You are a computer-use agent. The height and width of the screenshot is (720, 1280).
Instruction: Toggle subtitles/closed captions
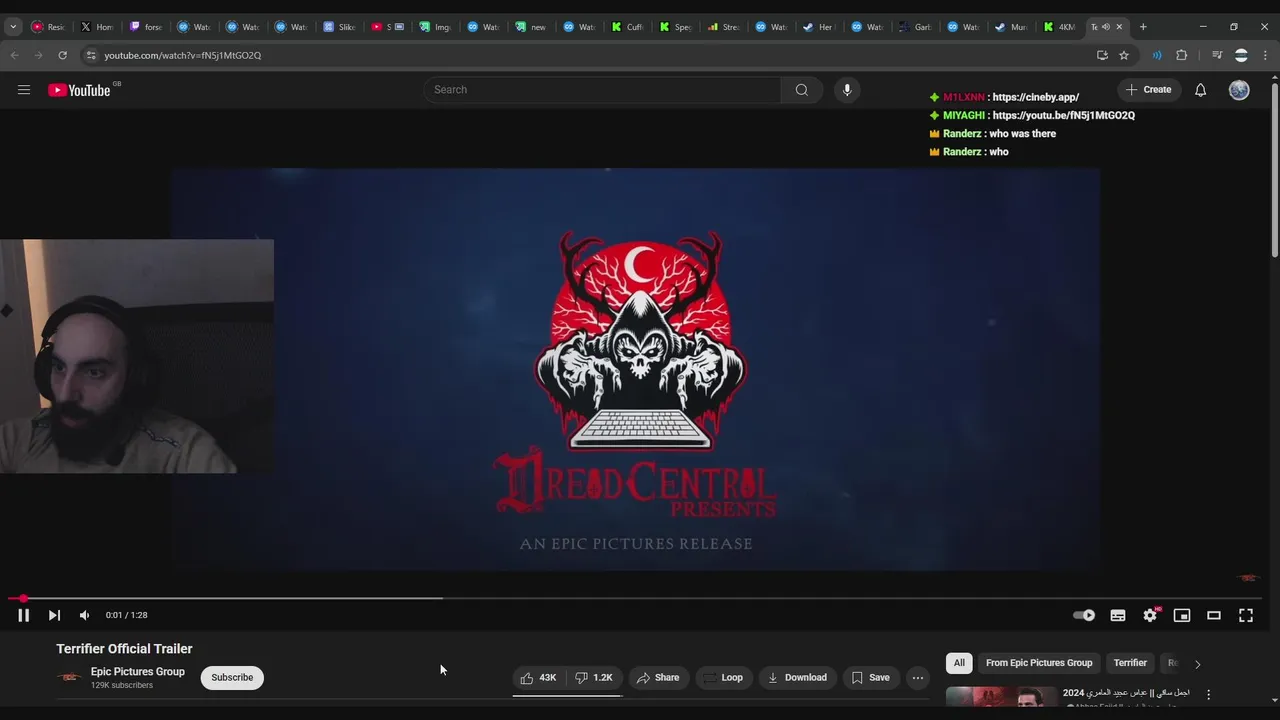(x=1118, y=615)
